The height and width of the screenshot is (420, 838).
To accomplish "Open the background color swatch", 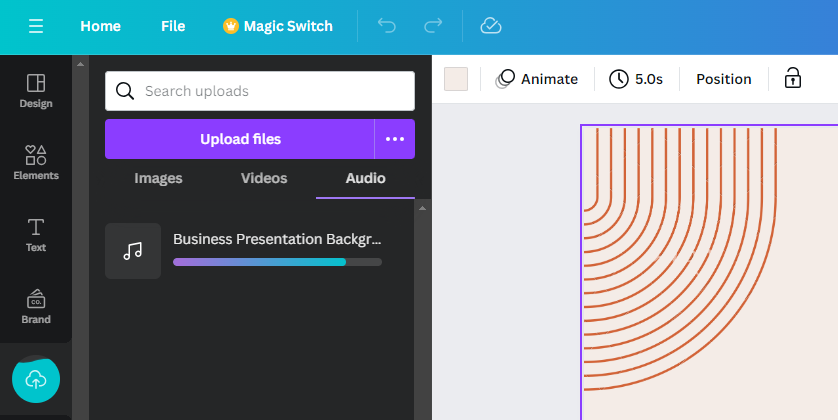I will click(x=456, y=79).
